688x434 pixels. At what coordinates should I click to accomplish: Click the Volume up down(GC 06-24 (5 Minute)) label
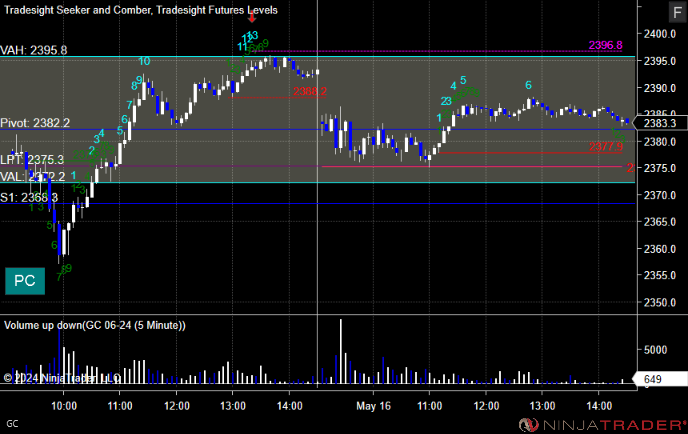95,325
